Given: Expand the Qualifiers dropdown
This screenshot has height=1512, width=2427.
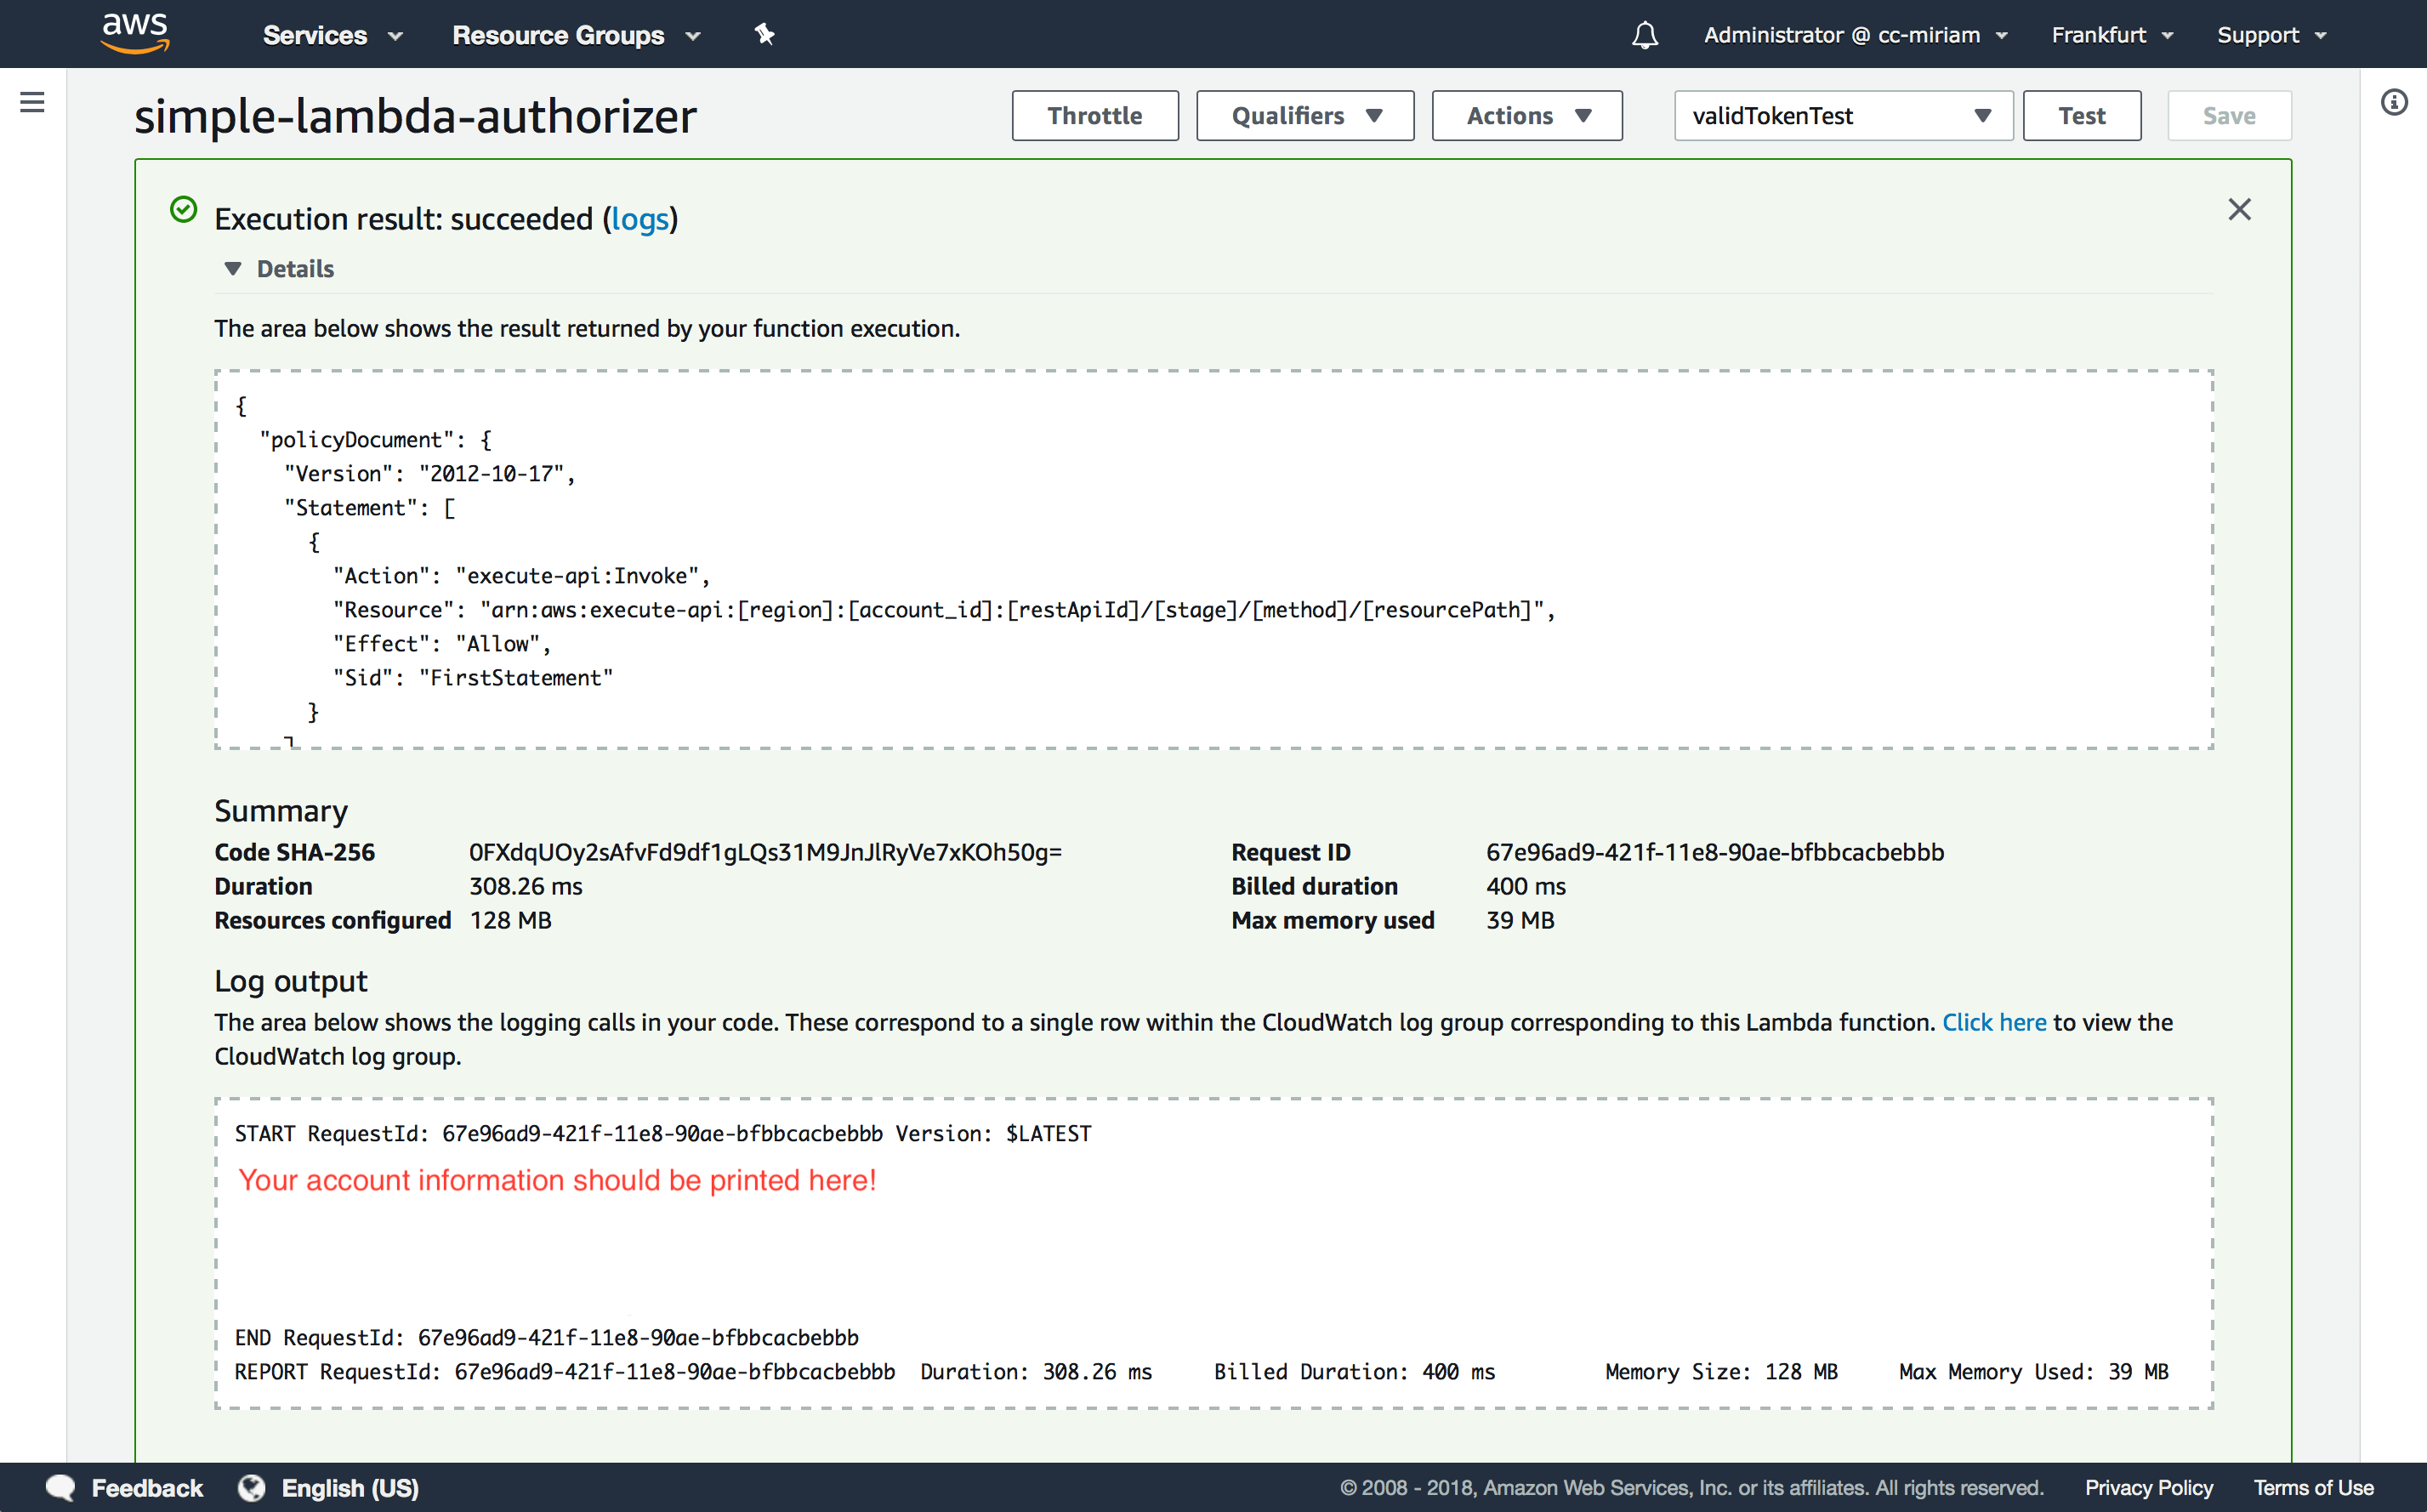Looking at the screenshot, I should (x=1305, y=116).
